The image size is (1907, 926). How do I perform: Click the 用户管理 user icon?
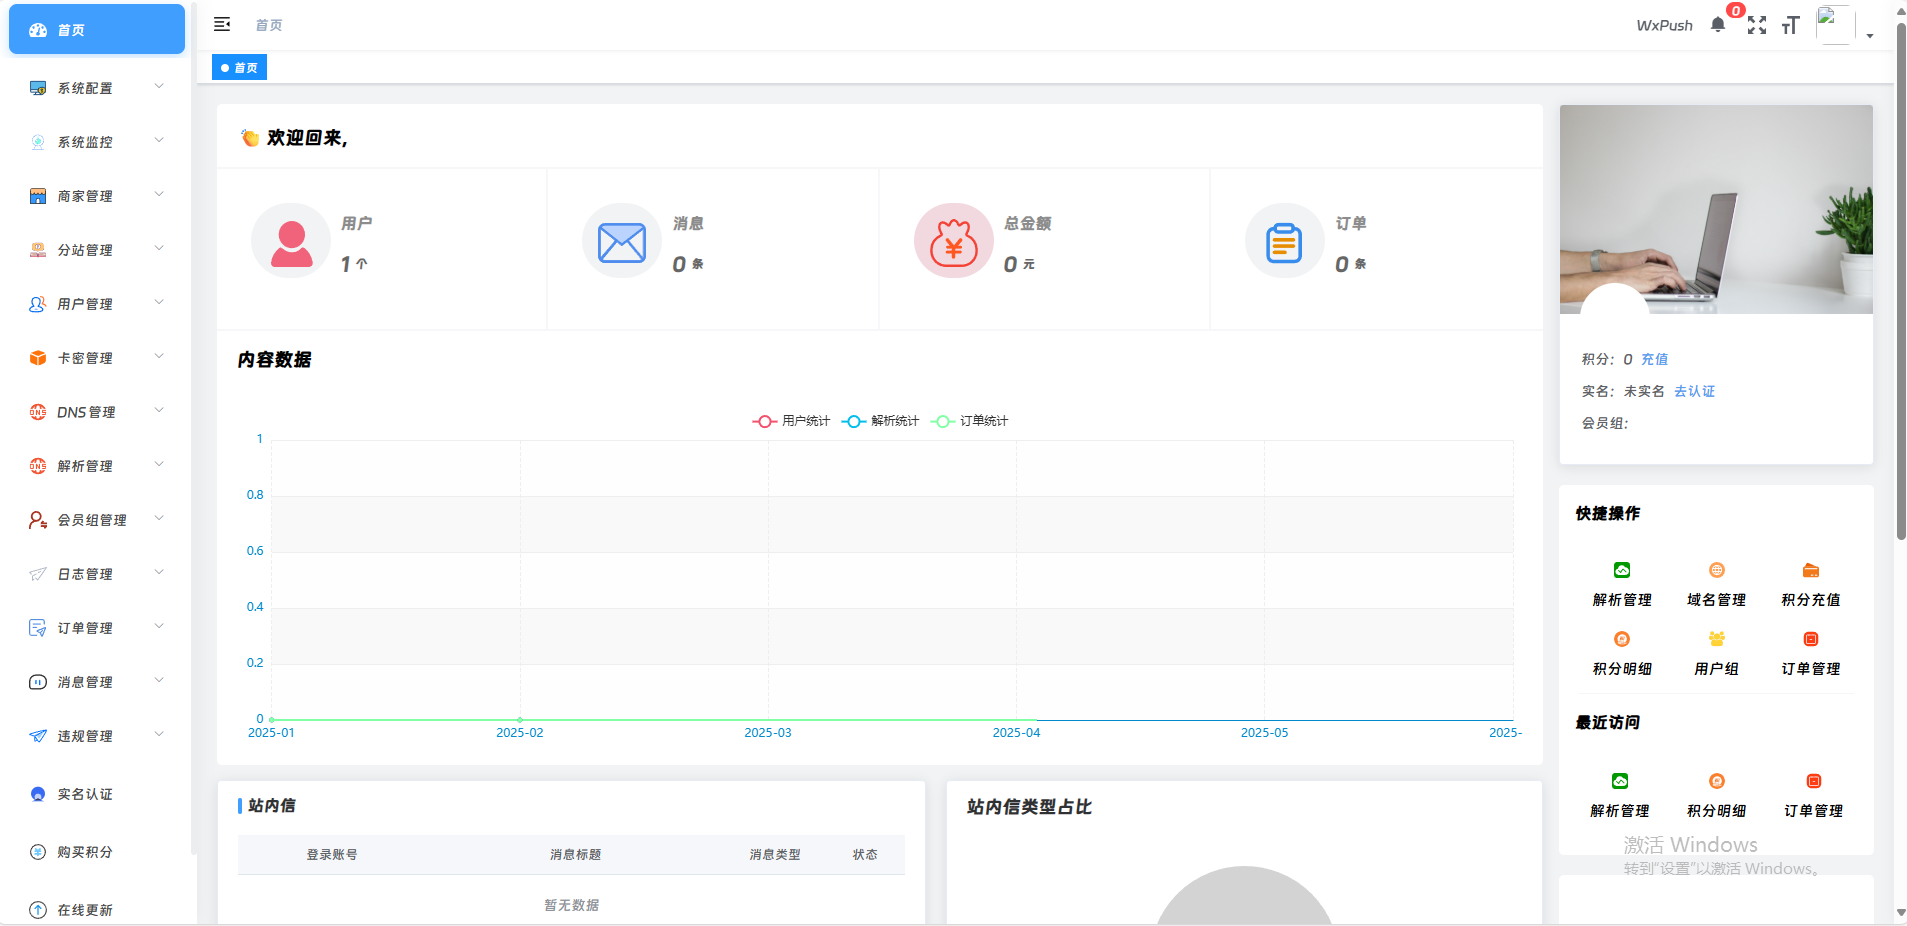coord(38,304)
